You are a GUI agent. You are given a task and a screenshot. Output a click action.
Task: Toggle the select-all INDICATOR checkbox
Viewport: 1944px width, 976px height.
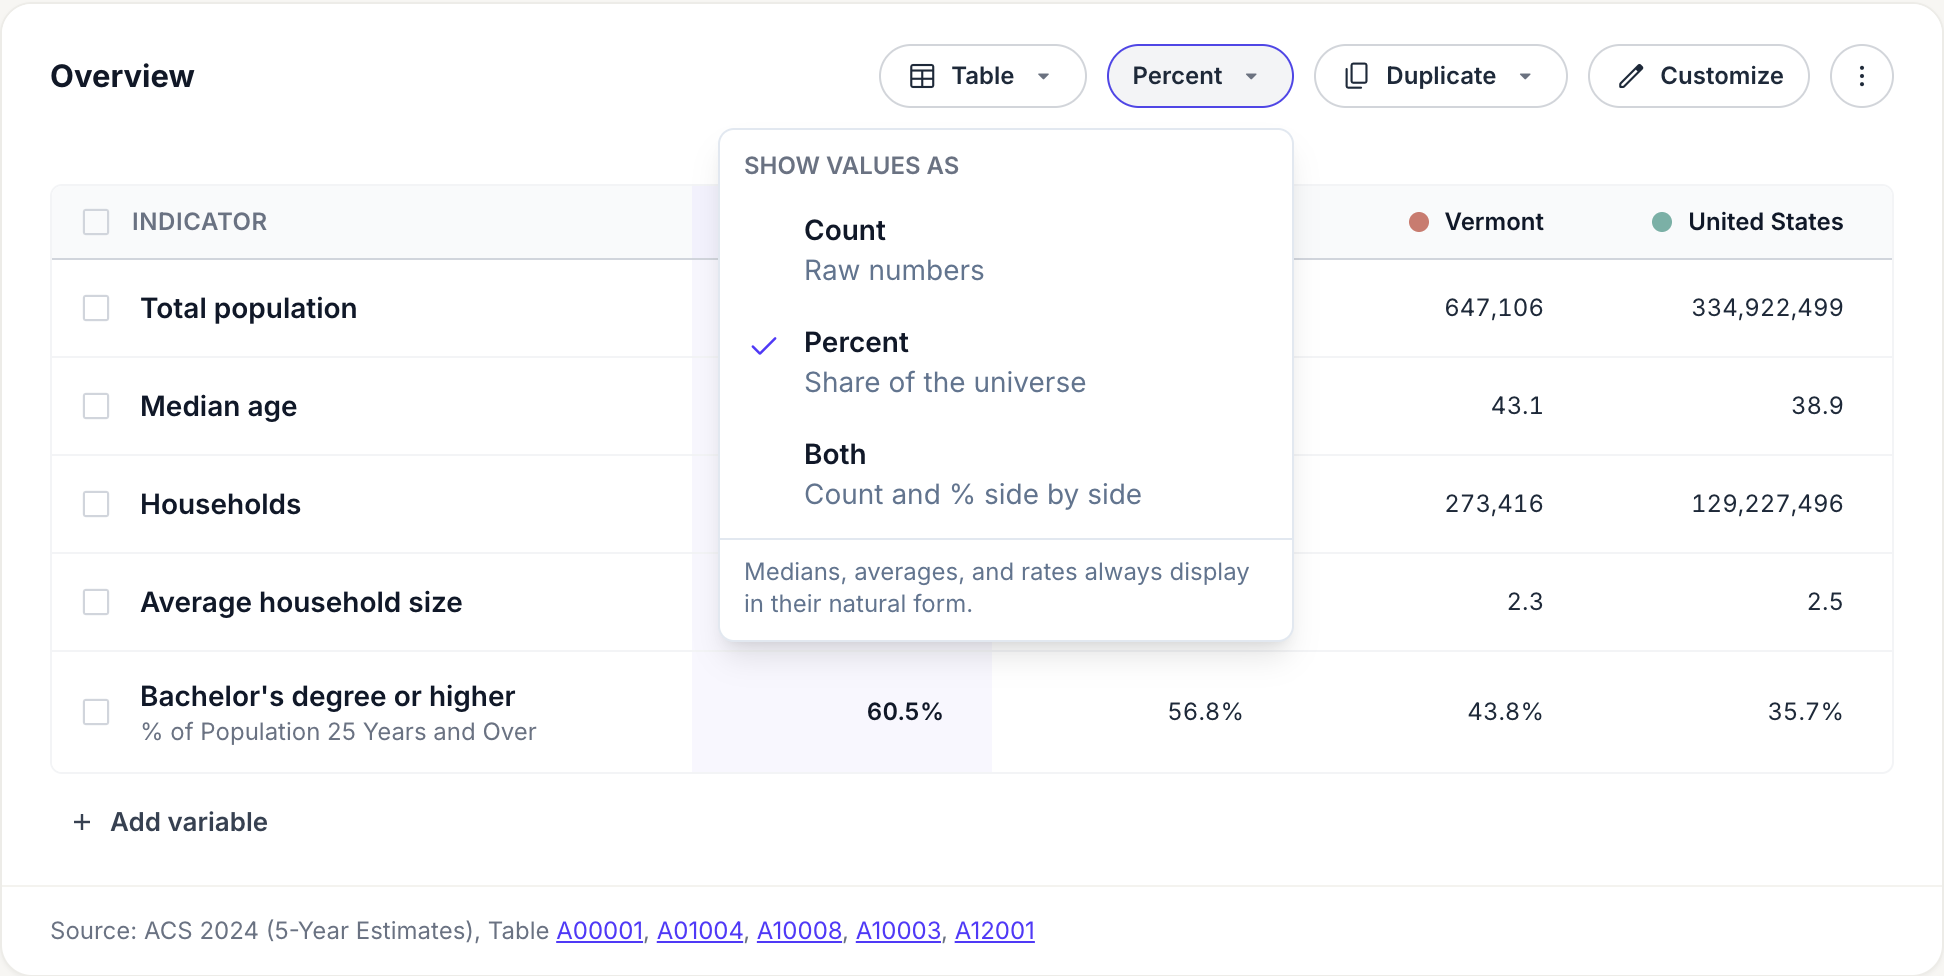click(x=96, y=222)
